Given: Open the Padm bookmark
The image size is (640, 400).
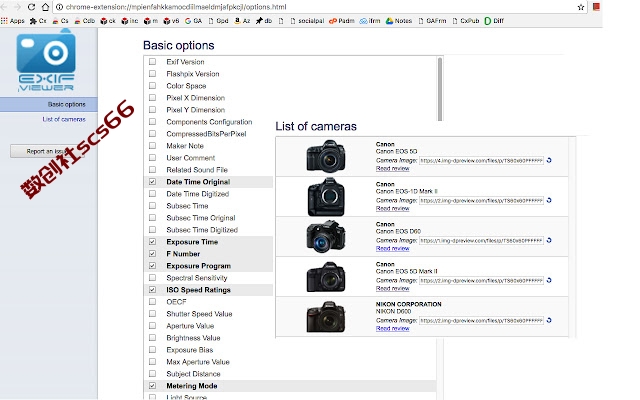Looking at the screenshot, I should [x=342, y=21].
